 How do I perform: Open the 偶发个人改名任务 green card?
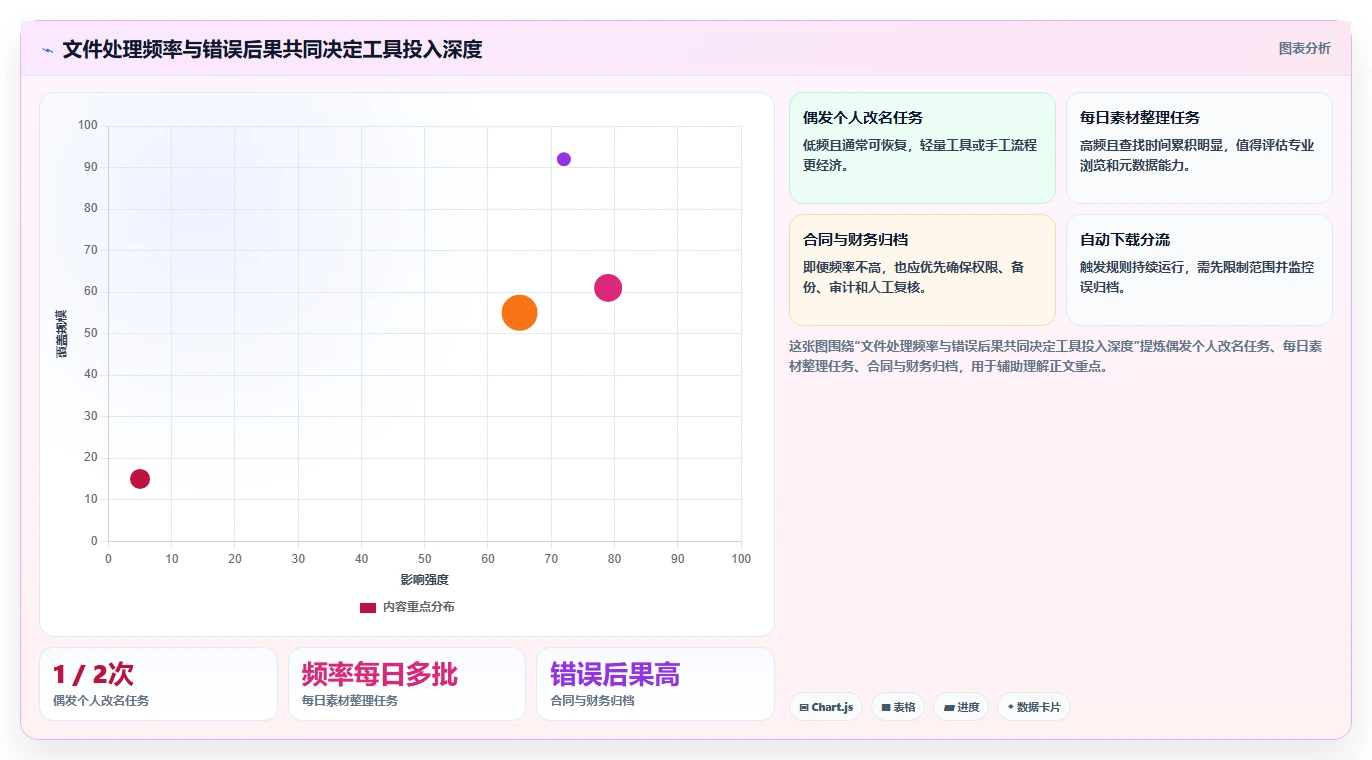(x=922, y=148)
